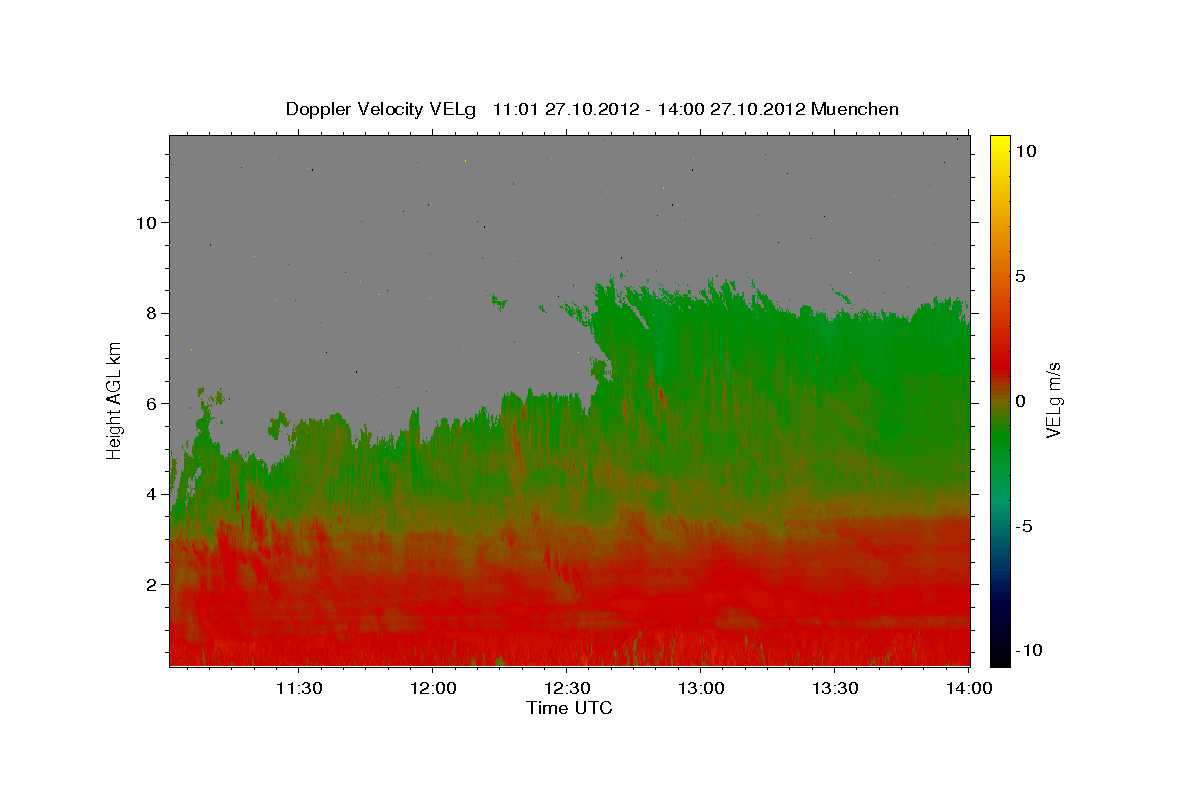The height and width of the screenshot is (800, 1200).
Task: Click the colorbar tick label -5
Action: [x=1022, y=525]
